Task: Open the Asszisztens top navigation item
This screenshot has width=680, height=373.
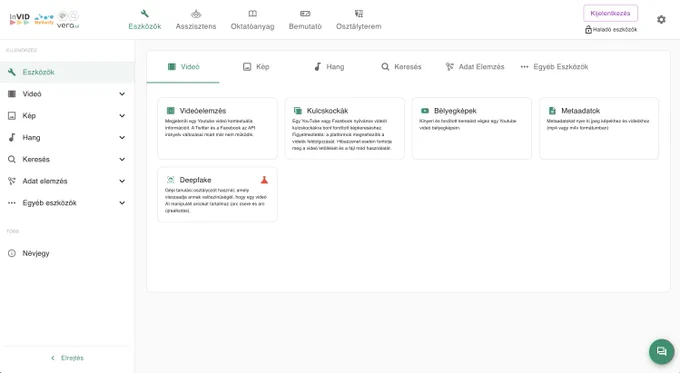Action: point(196,20)
